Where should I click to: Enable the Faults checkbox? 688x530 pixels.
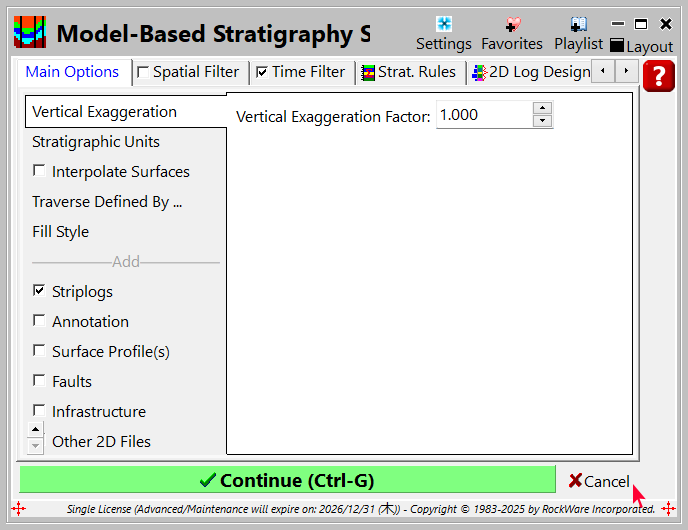pos(39,381)
